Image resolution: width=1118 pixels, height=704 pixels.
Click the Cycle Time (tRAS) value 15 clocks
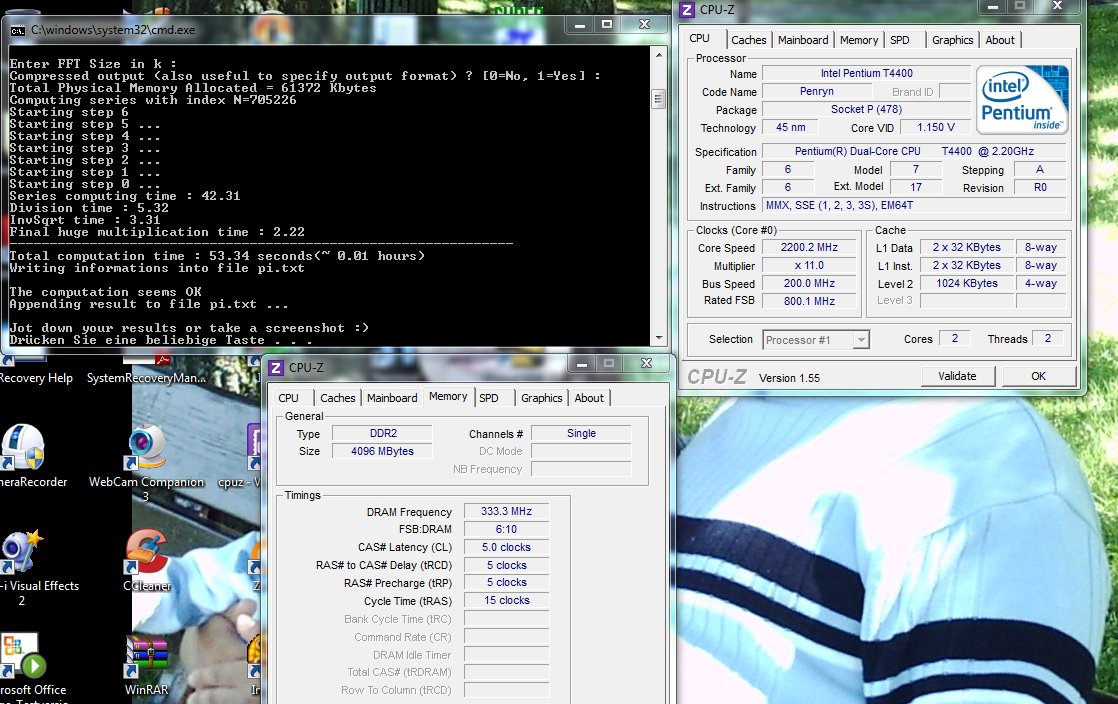coord(506,601)
